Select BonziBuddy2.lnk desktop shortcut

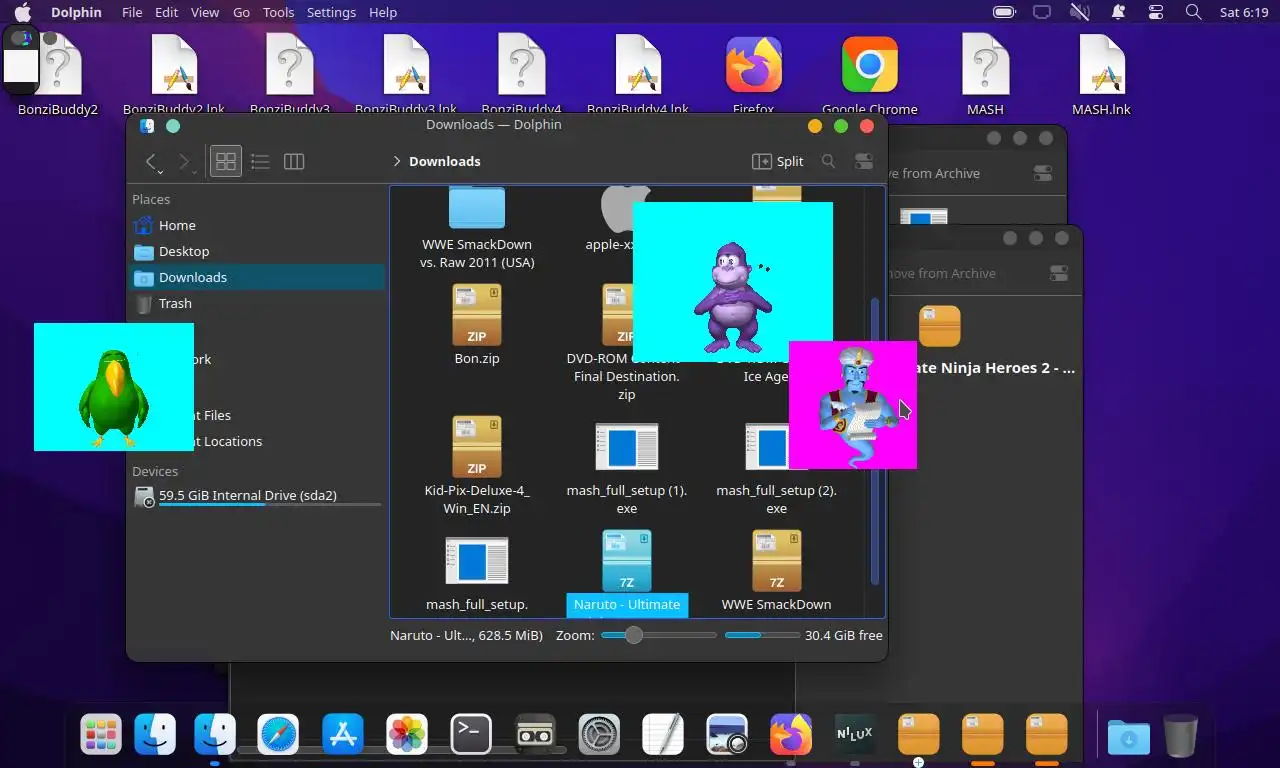(174, 76)
